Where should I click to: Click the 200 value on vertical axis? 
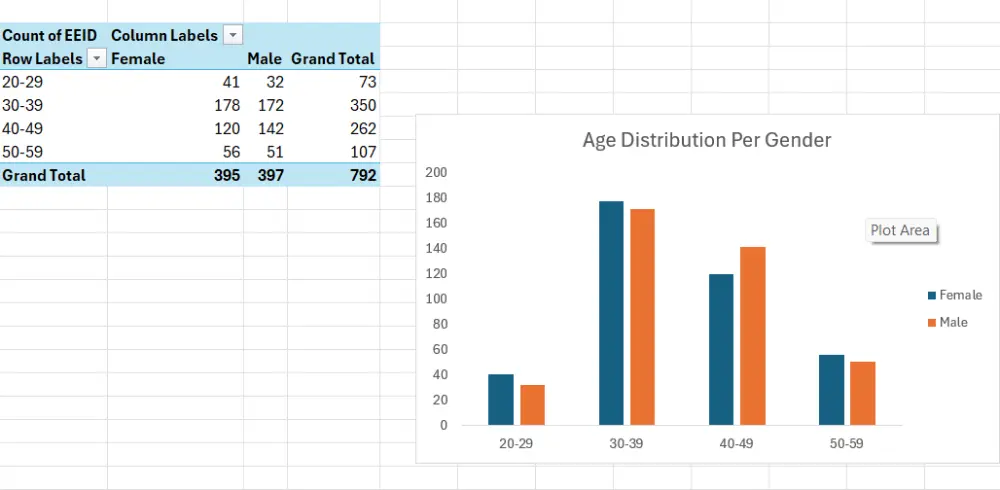pos(436,172)
